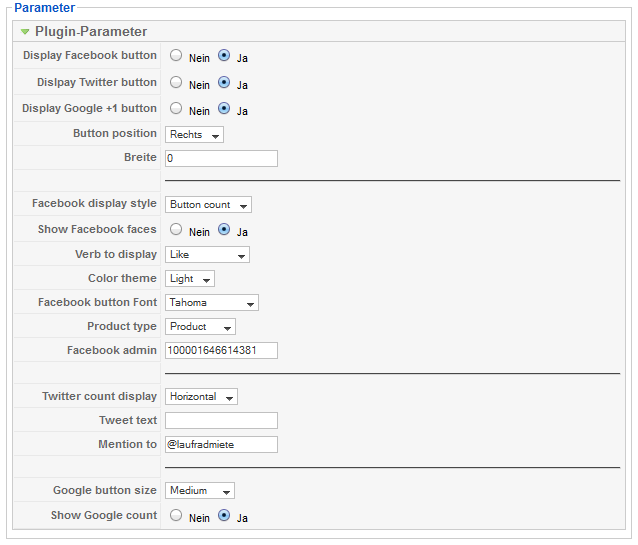The width and height of the screenshot is (638, 545).
Task: Click the Tweet text input field
Action: point(221,420)
